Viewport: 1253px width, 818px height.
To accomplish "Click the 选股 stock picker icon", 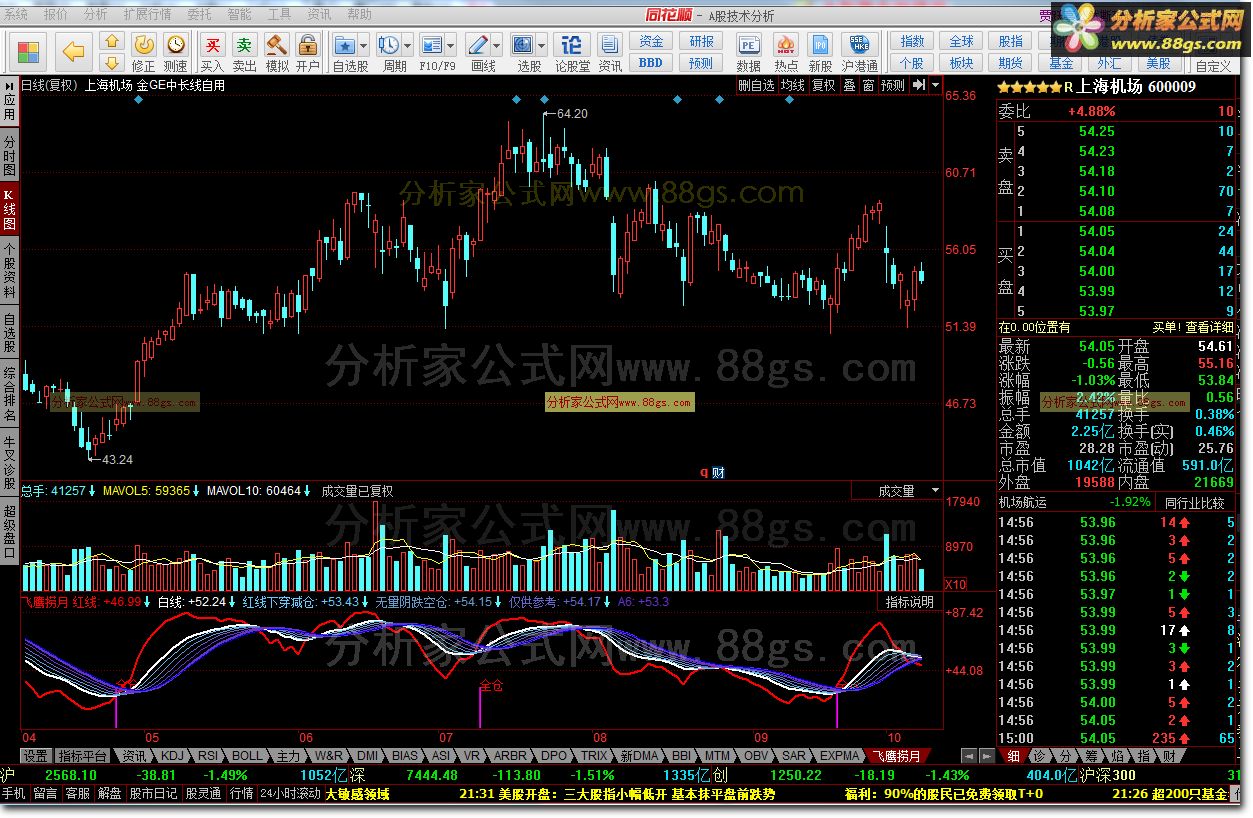I will [523, 46].
